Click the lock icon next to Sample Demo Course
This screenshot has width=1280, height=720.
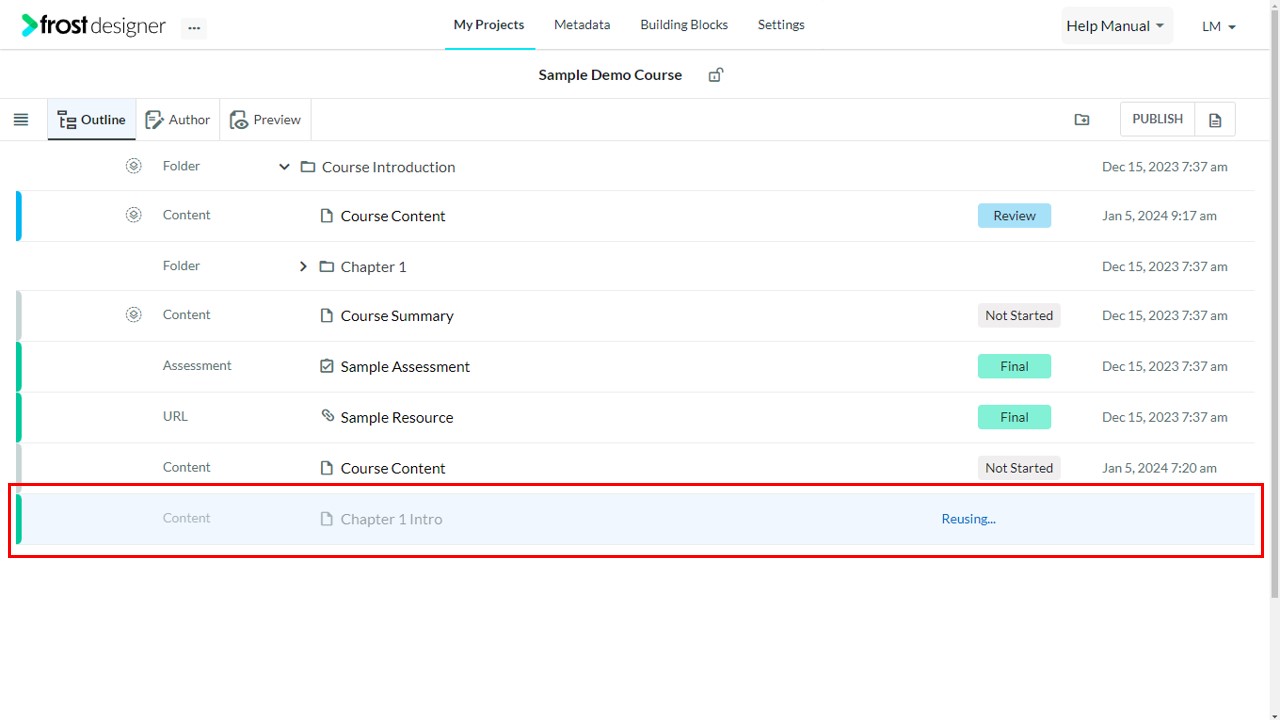[716, 75]
